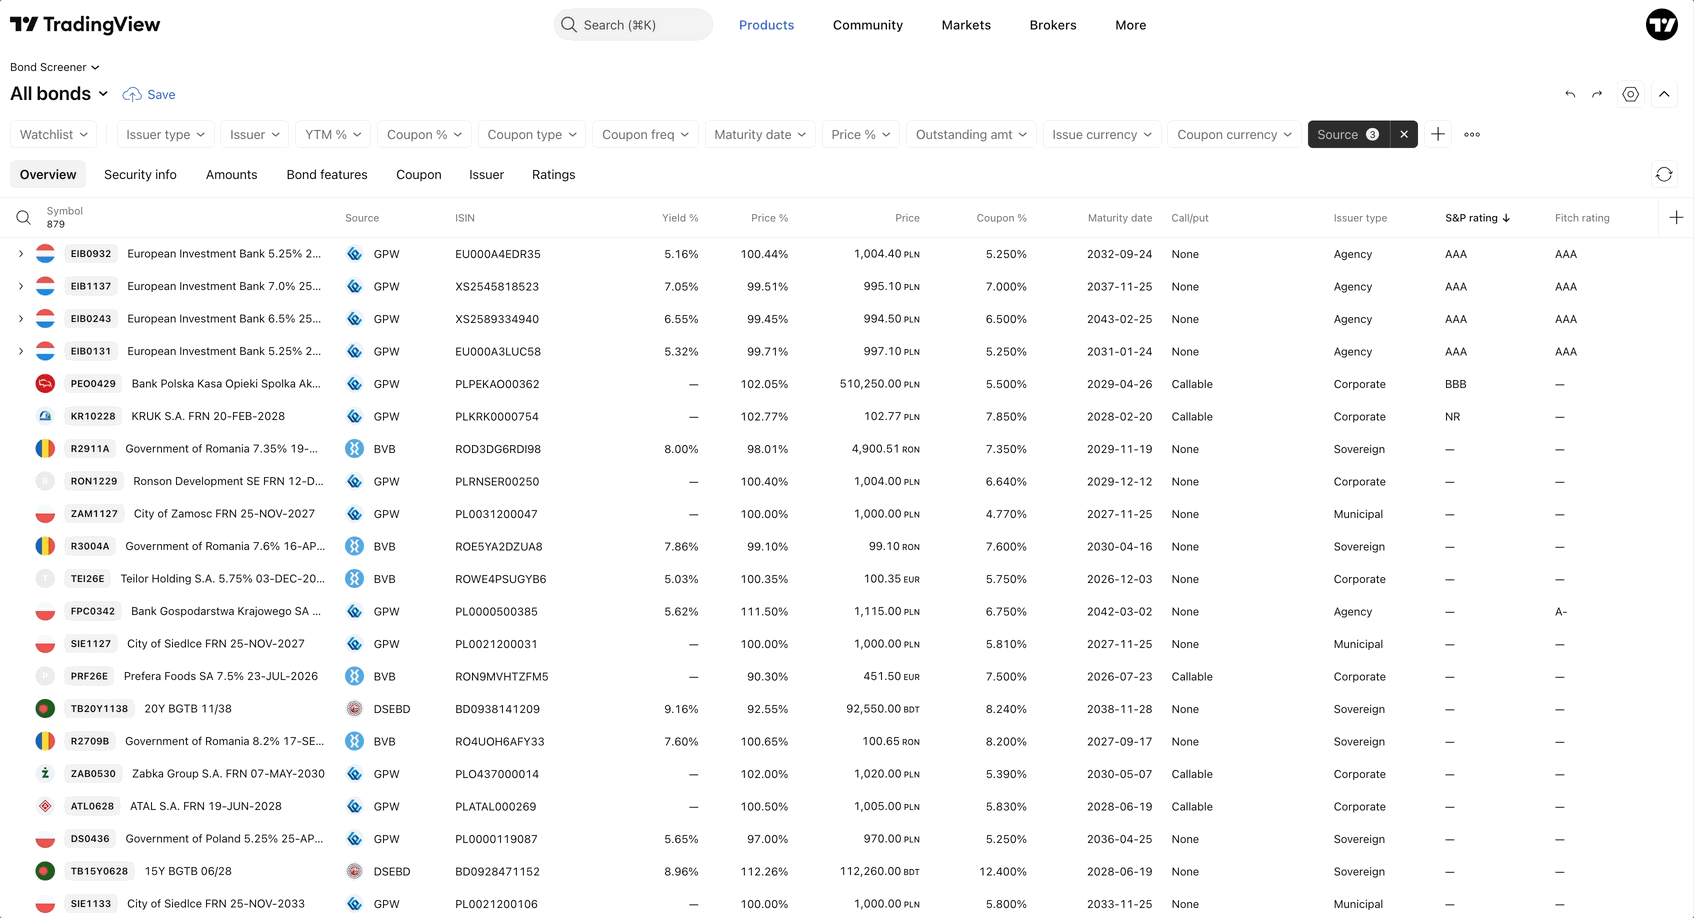Open the Brokers menu

(1053, 25)
